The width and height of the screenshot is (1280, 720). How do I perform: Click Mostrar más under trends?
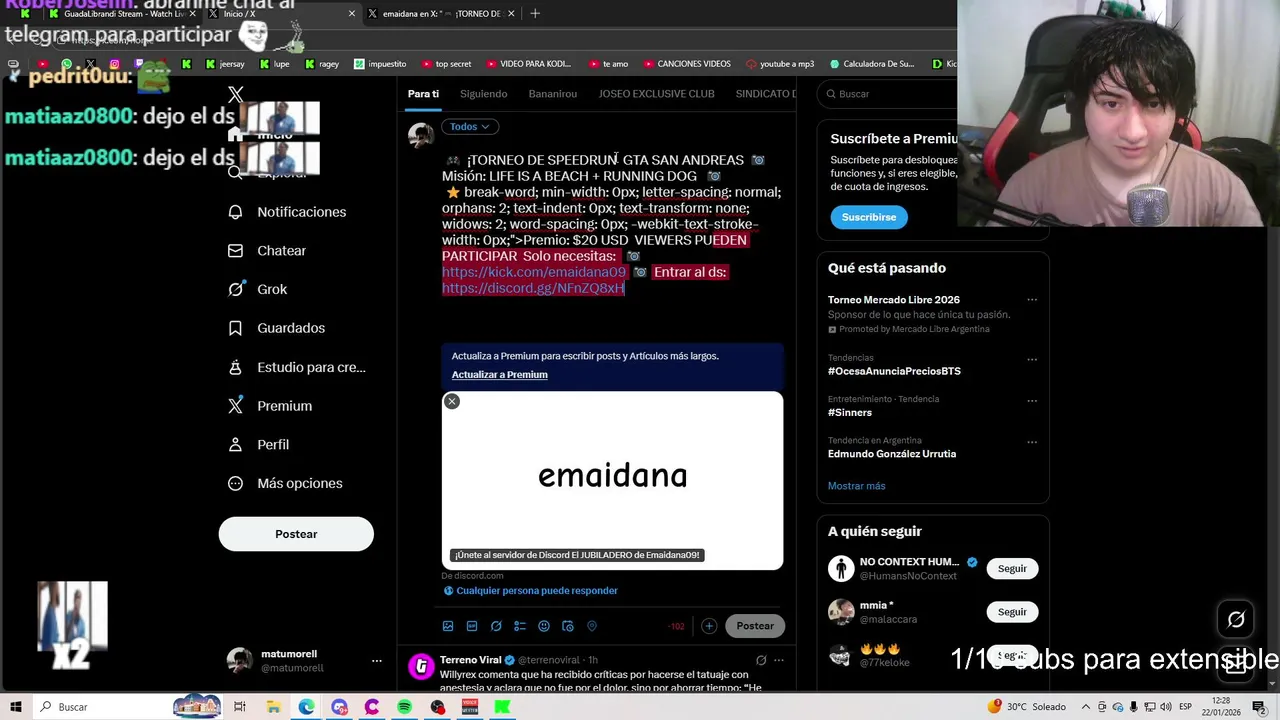(x=857, y=486)
